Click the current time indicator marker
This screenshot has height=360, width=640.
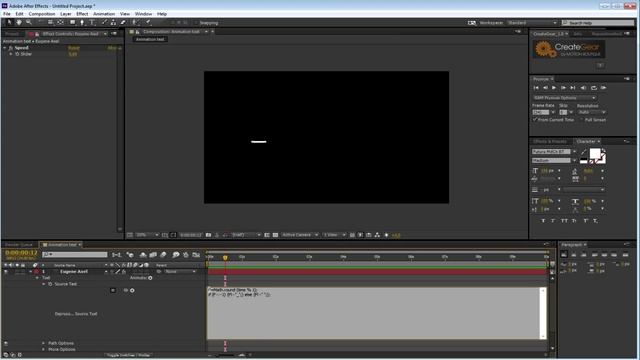(225, 258)
